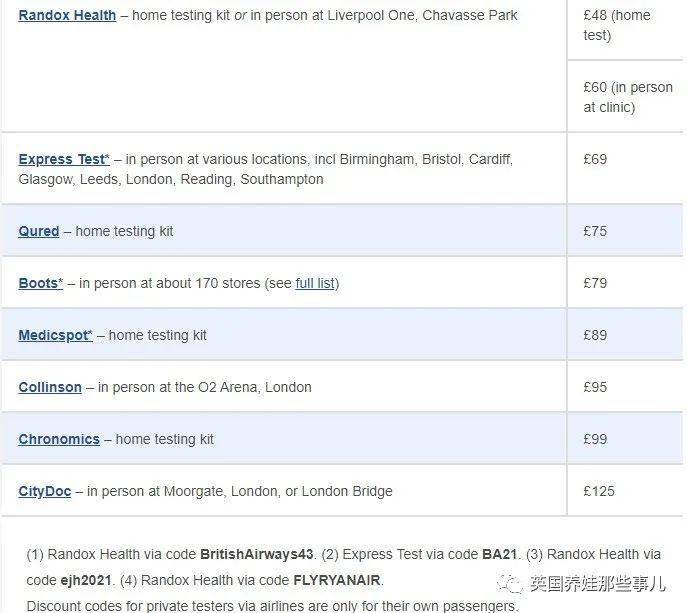Open the CityDoc link

[x=45, y=491]
